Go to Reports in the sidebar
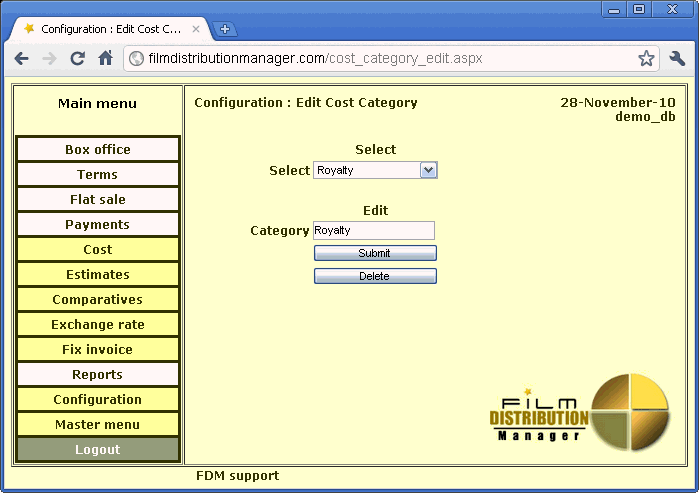699x493 pixels. click(x=98, y=374)
